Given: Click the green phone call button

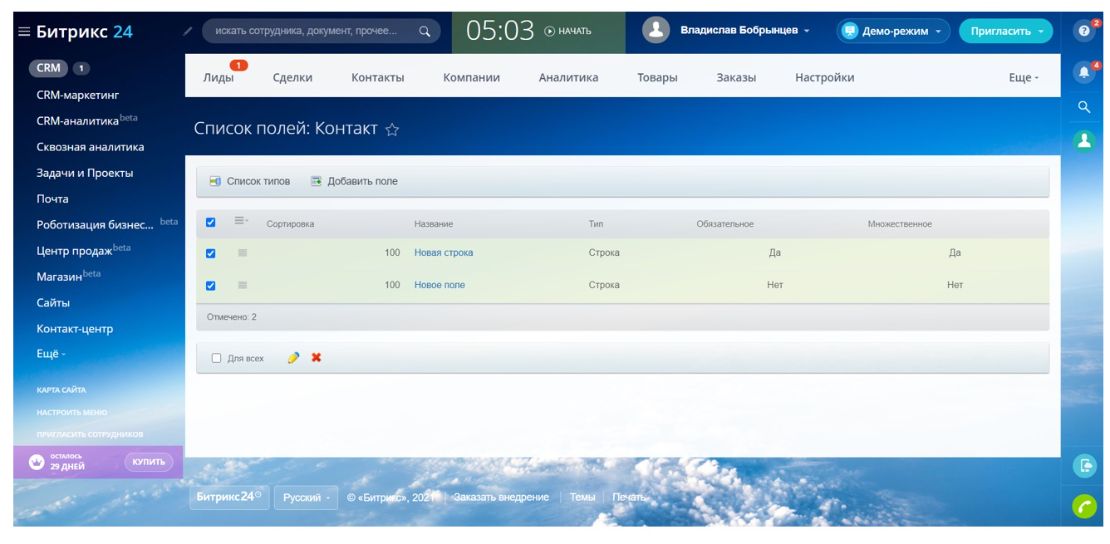Looking at the screenshot, I should tap(1084, 506).
